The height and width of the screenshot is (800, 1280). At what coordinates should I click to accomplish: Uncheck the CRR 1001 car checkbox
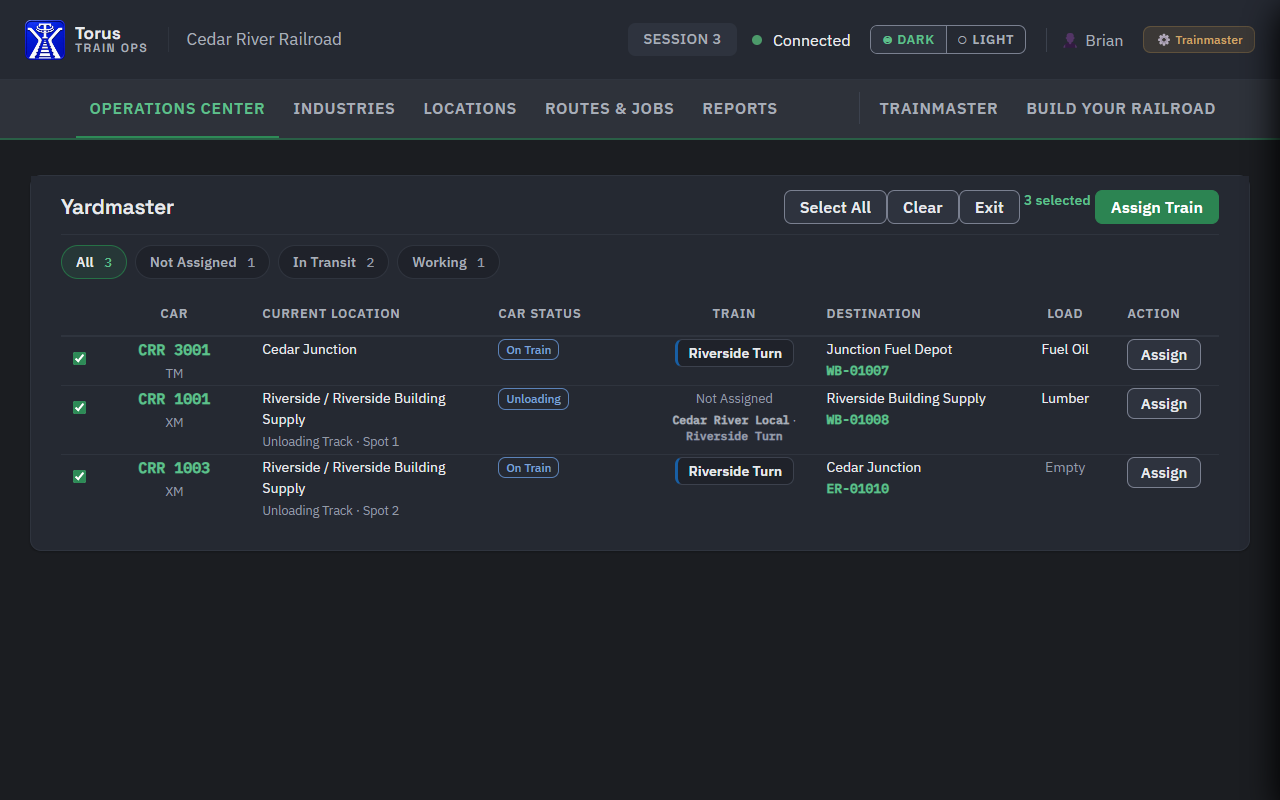pyautogui.click(x=80, y=407)
